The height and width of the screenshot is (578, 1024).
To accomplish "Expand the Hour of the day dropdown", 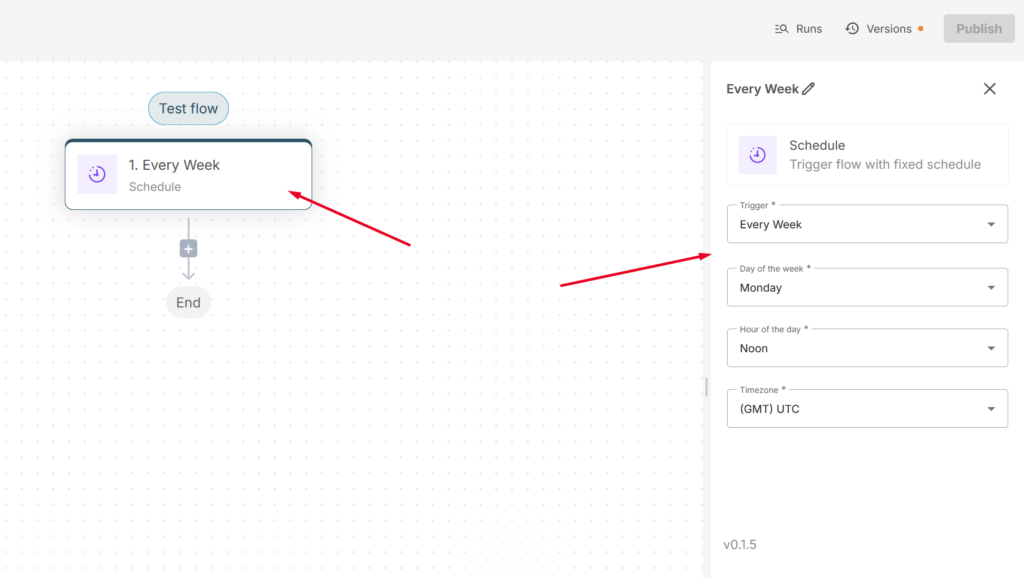I will [867, 348].
